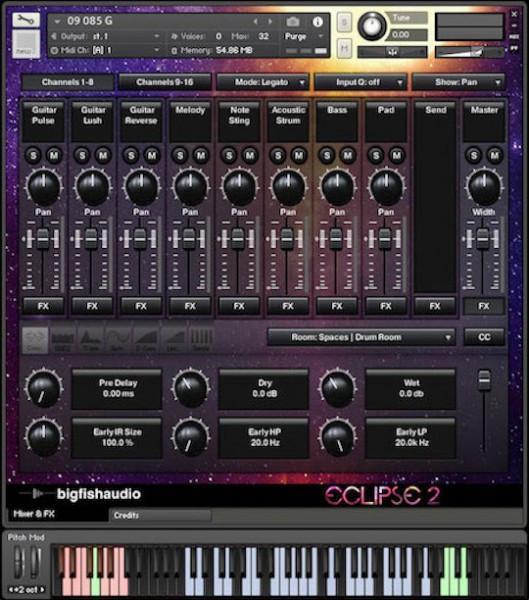Solo the Guitar Lush channel
The height and width of the screenshot is (600, 529).
[x=82, y=155]
